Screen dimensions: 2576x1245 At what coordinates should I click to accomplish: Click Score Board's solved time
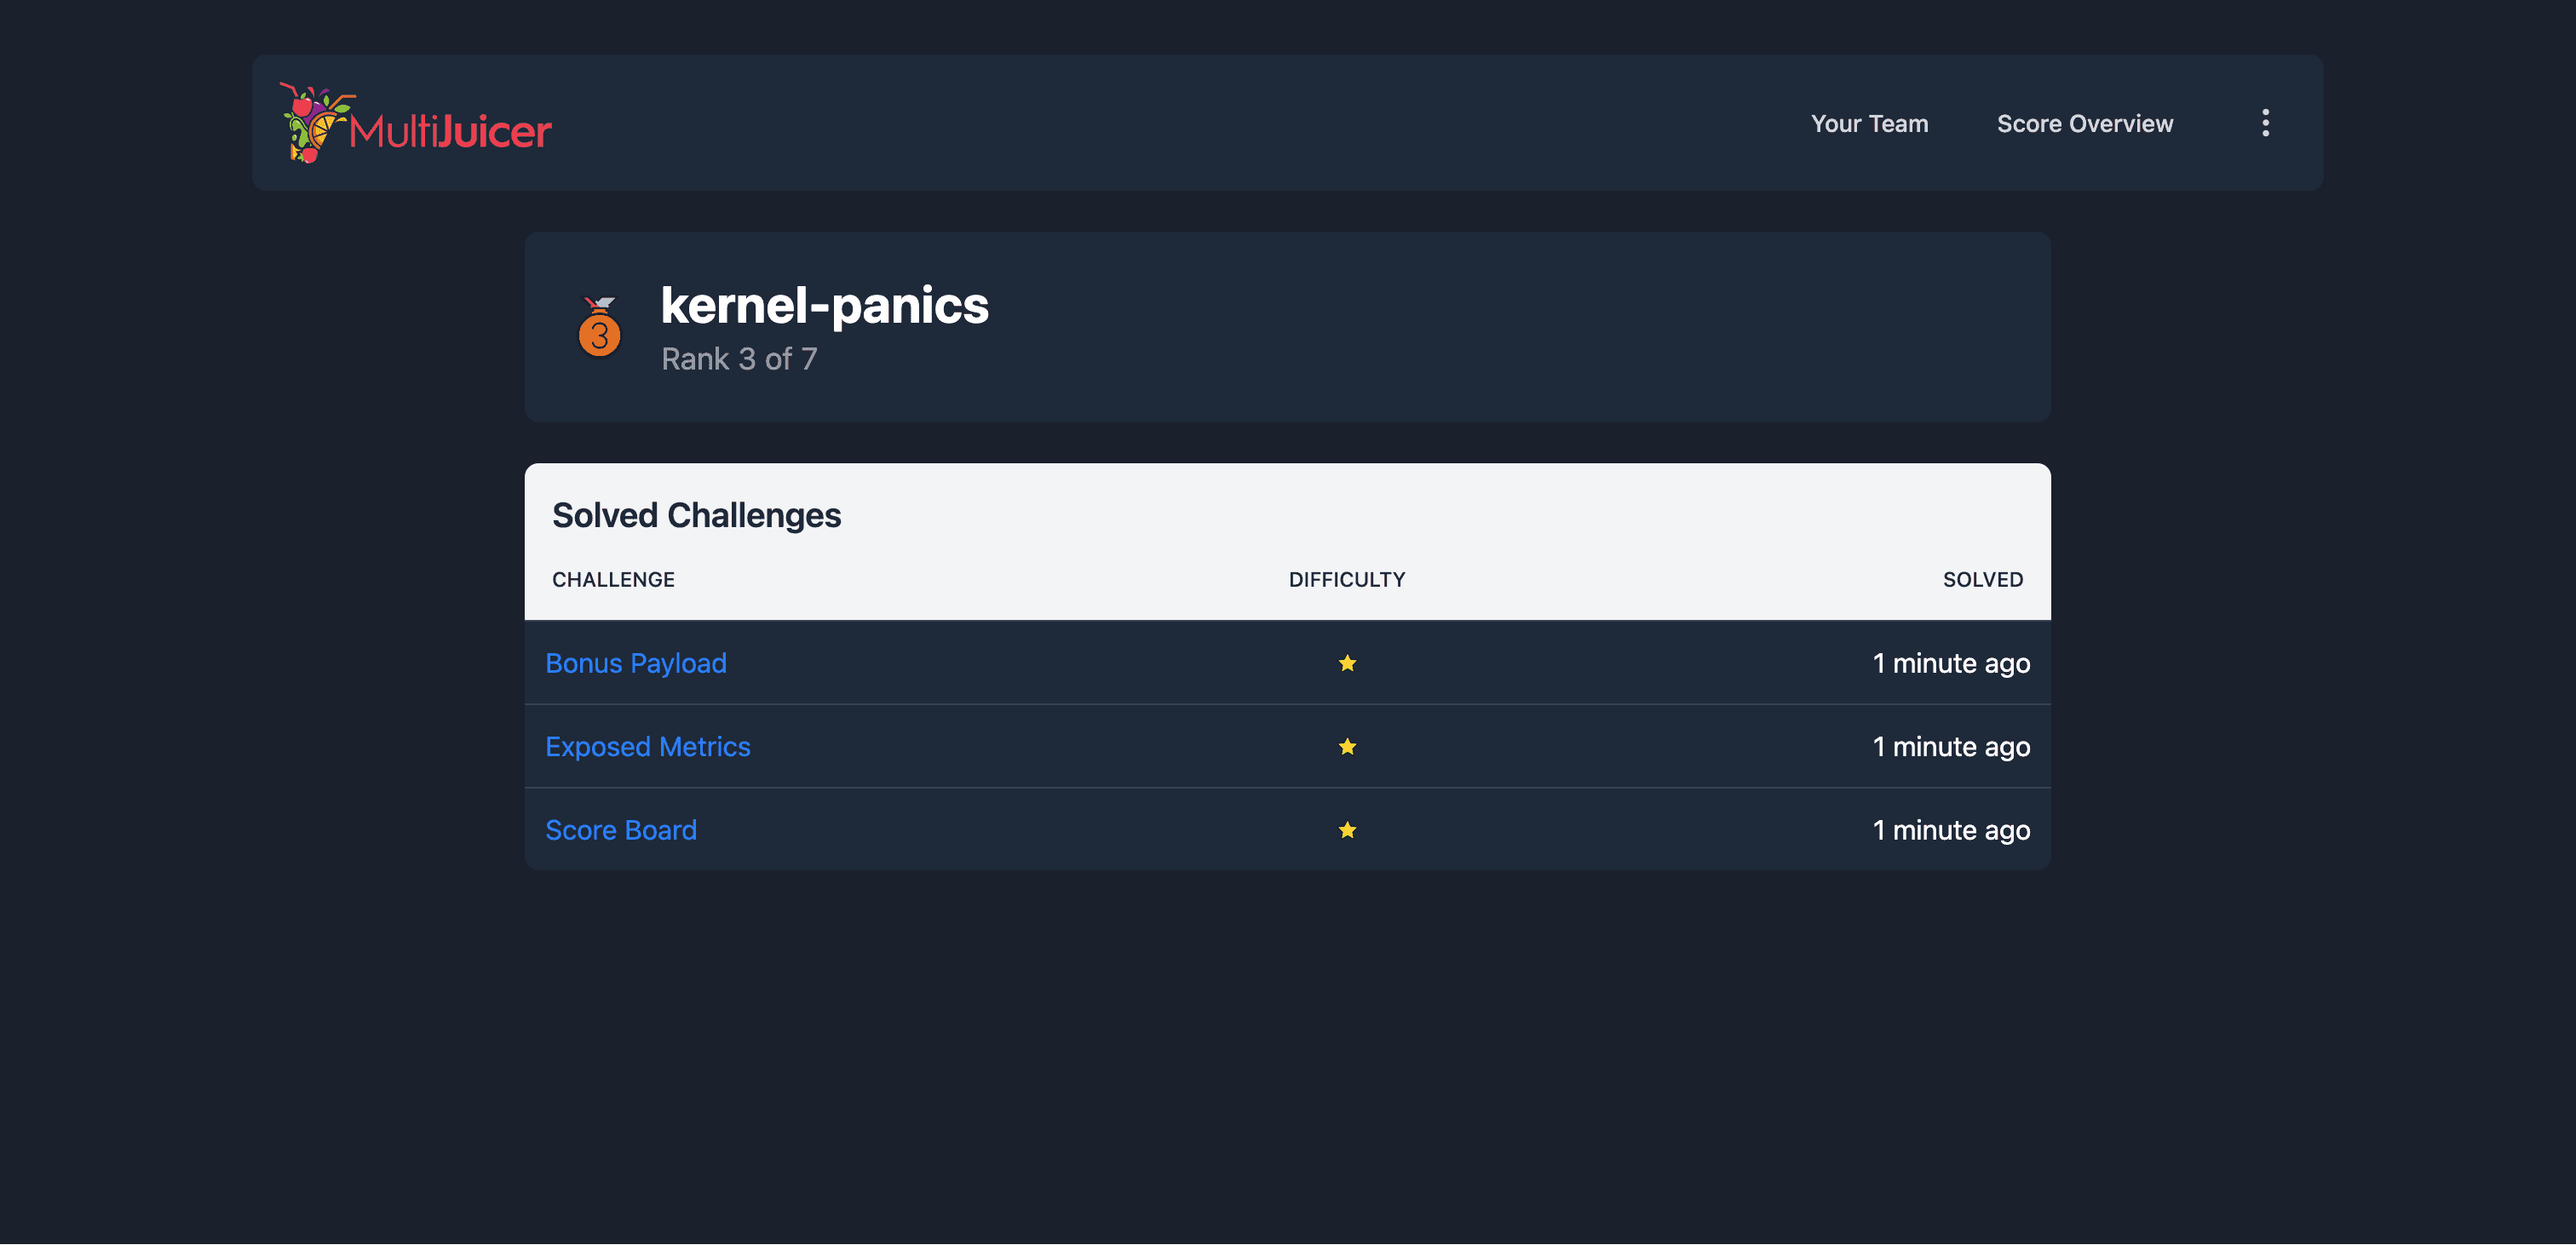click(x=1950, y=830)
